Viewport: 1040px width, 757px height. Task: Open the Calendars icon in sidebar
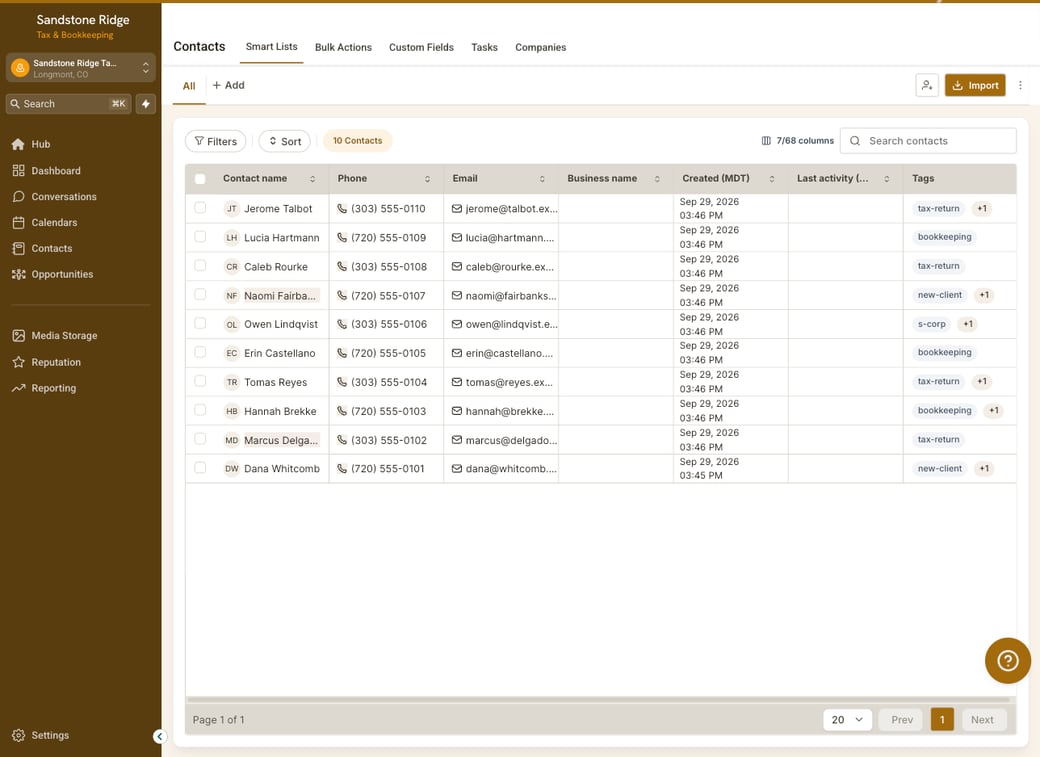tap(18, 222)
